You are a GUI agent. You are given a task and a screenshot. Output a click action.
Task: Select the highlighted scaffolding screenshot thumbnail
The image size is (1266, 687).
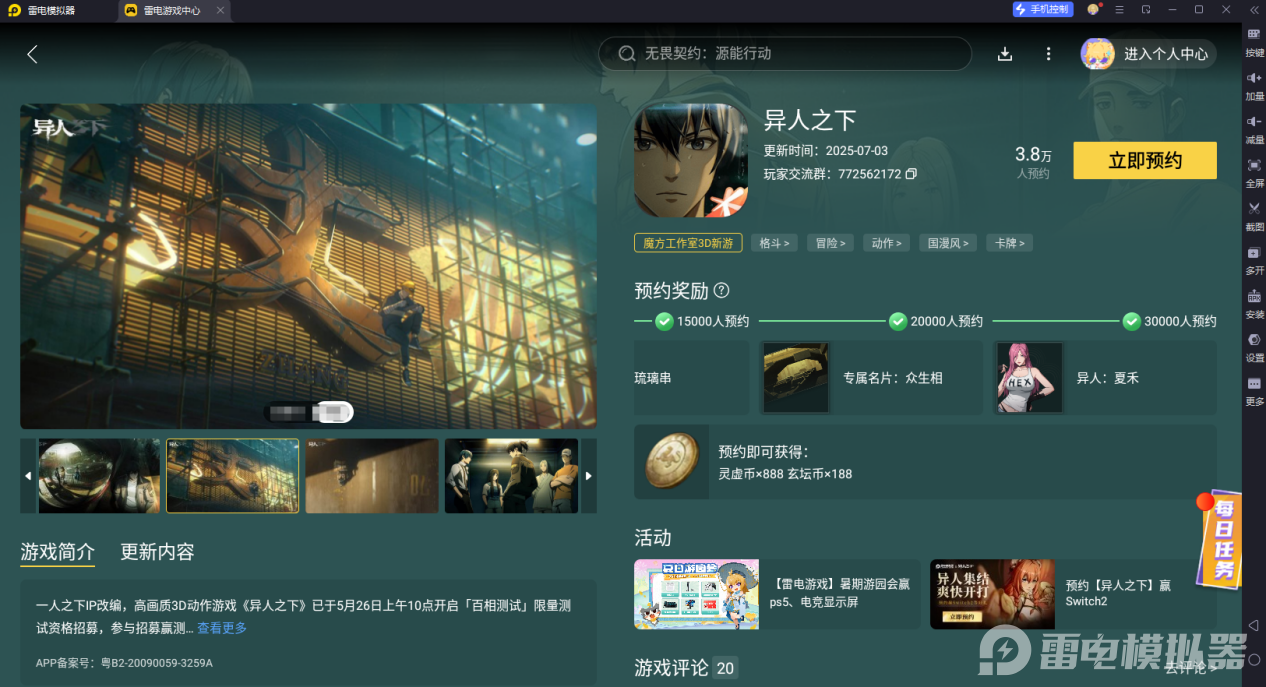pos(232,476)
